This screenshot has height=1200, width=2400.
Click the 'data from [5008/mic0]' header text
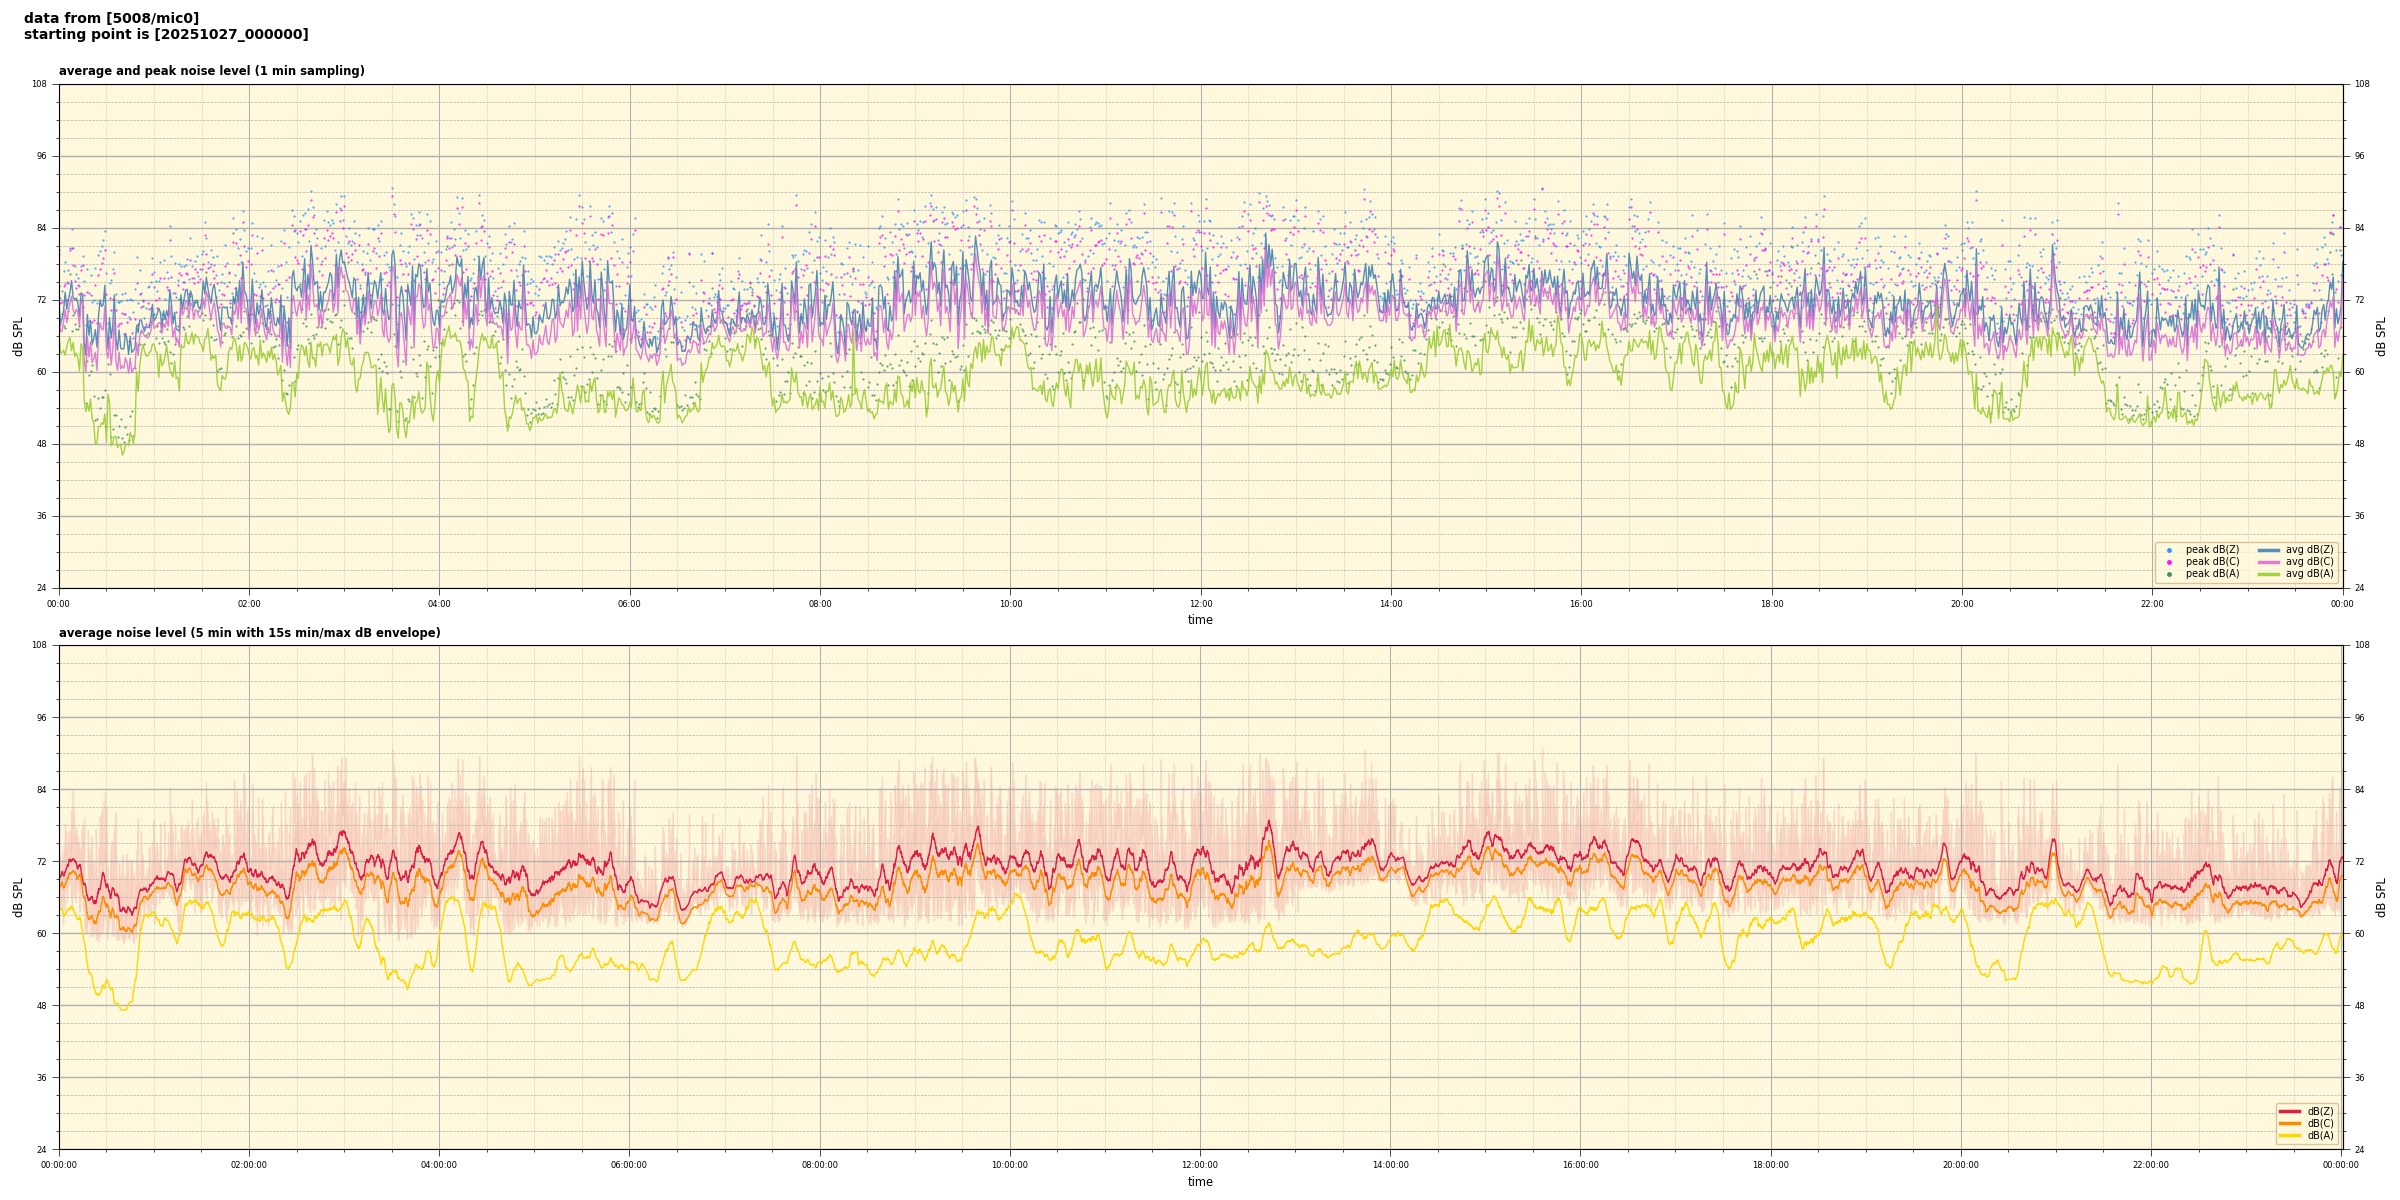pyautogui.click(x=111, y=18)
